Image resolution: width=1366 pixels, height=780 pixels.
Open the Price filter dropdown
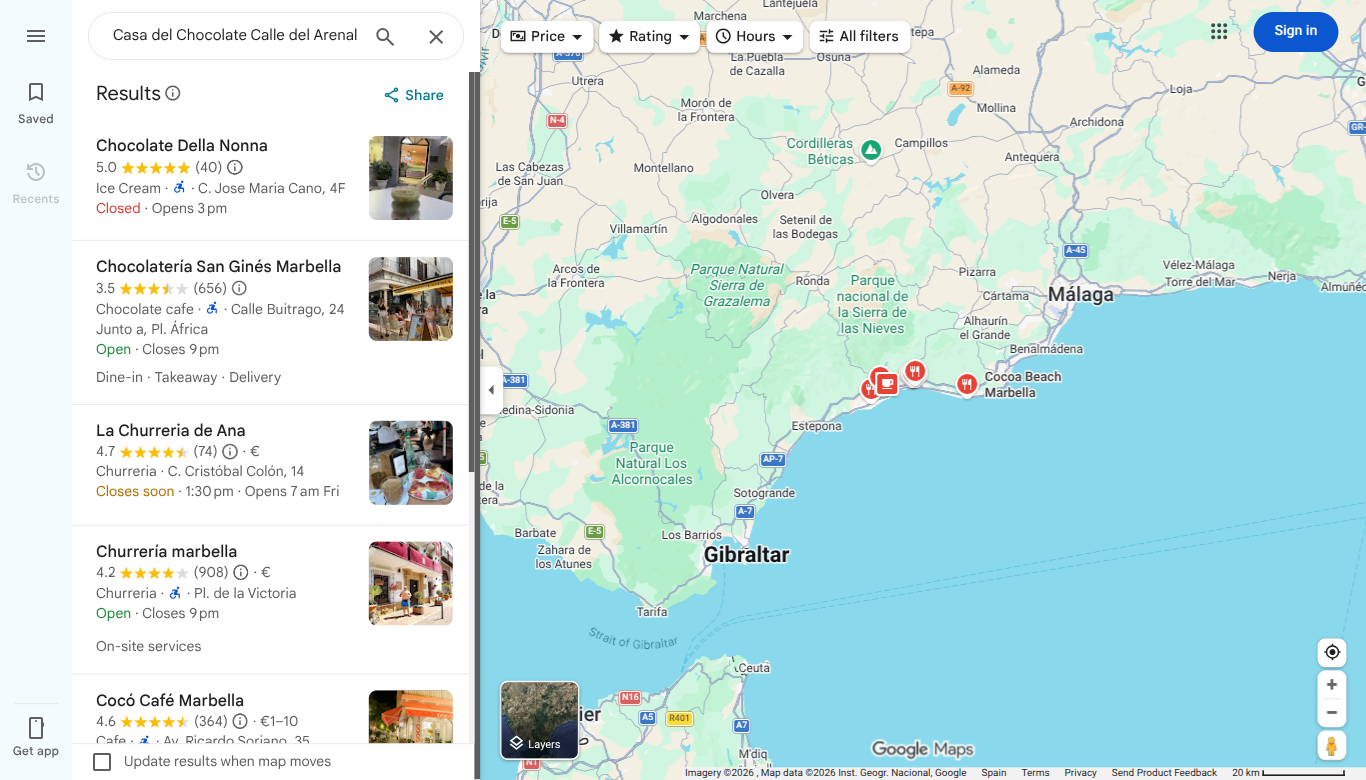[547, 36]
